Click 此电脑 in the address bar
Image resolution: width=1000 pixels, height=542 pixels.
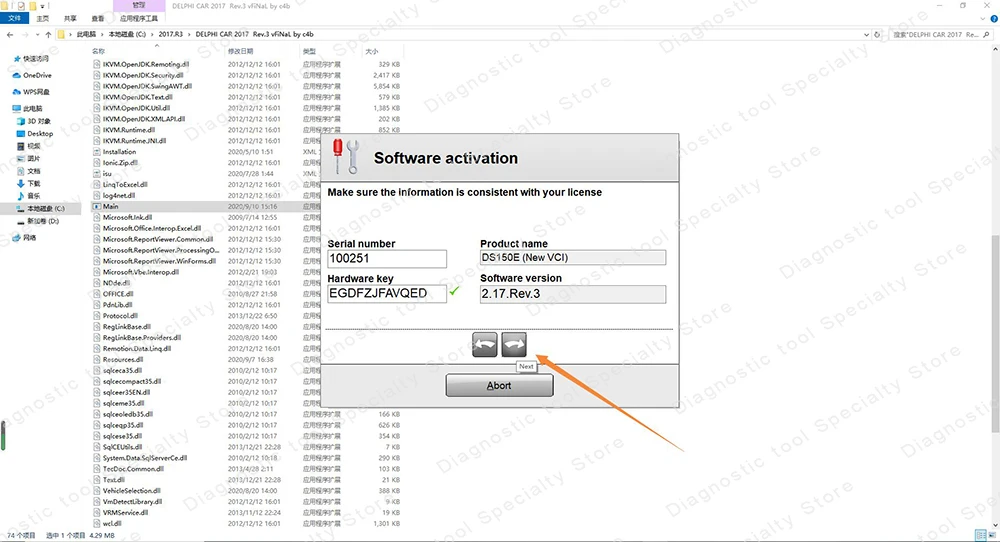[86, 34]
